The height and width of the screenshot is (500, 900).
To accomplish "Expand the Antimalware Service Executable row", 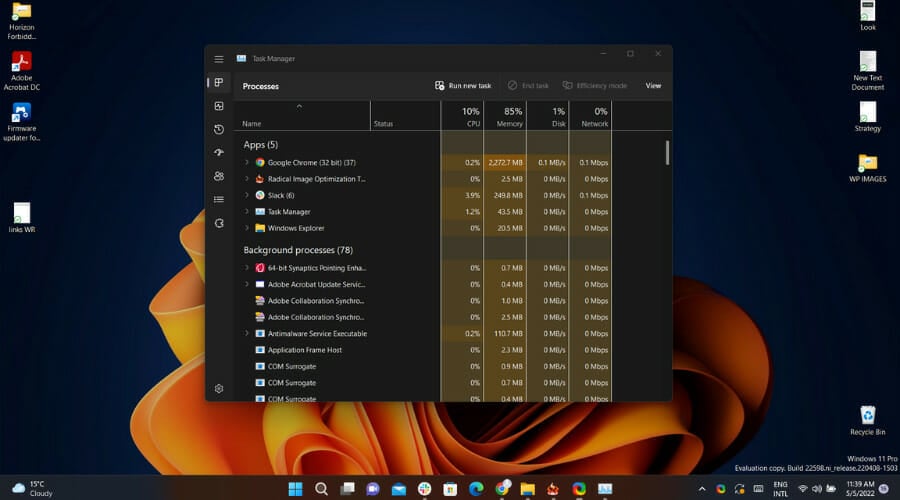I will coord(247,334).
